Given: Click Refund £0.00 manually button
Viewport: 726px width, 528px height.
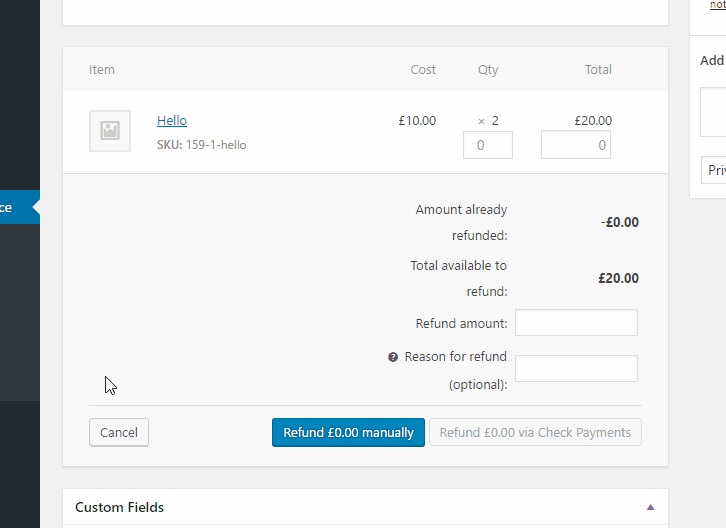Looking at the screenshot, I should (x=348, y=432).
